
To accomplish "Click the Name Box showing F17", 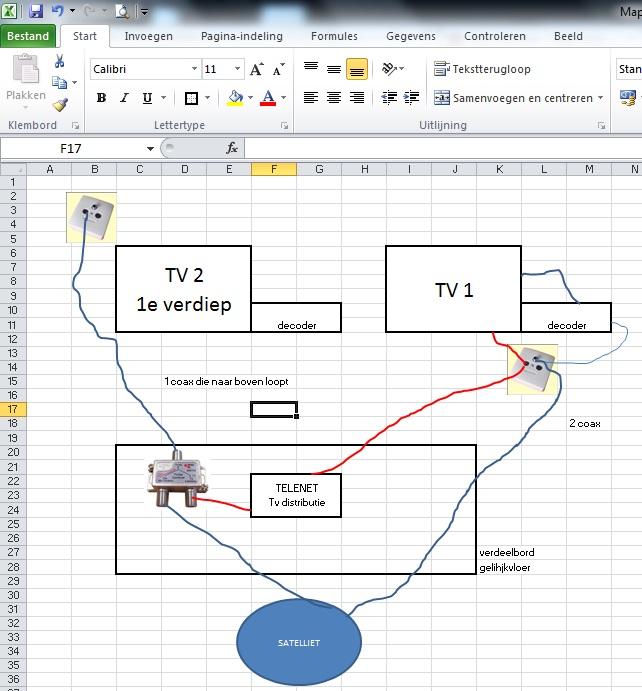I will point(72,148).
